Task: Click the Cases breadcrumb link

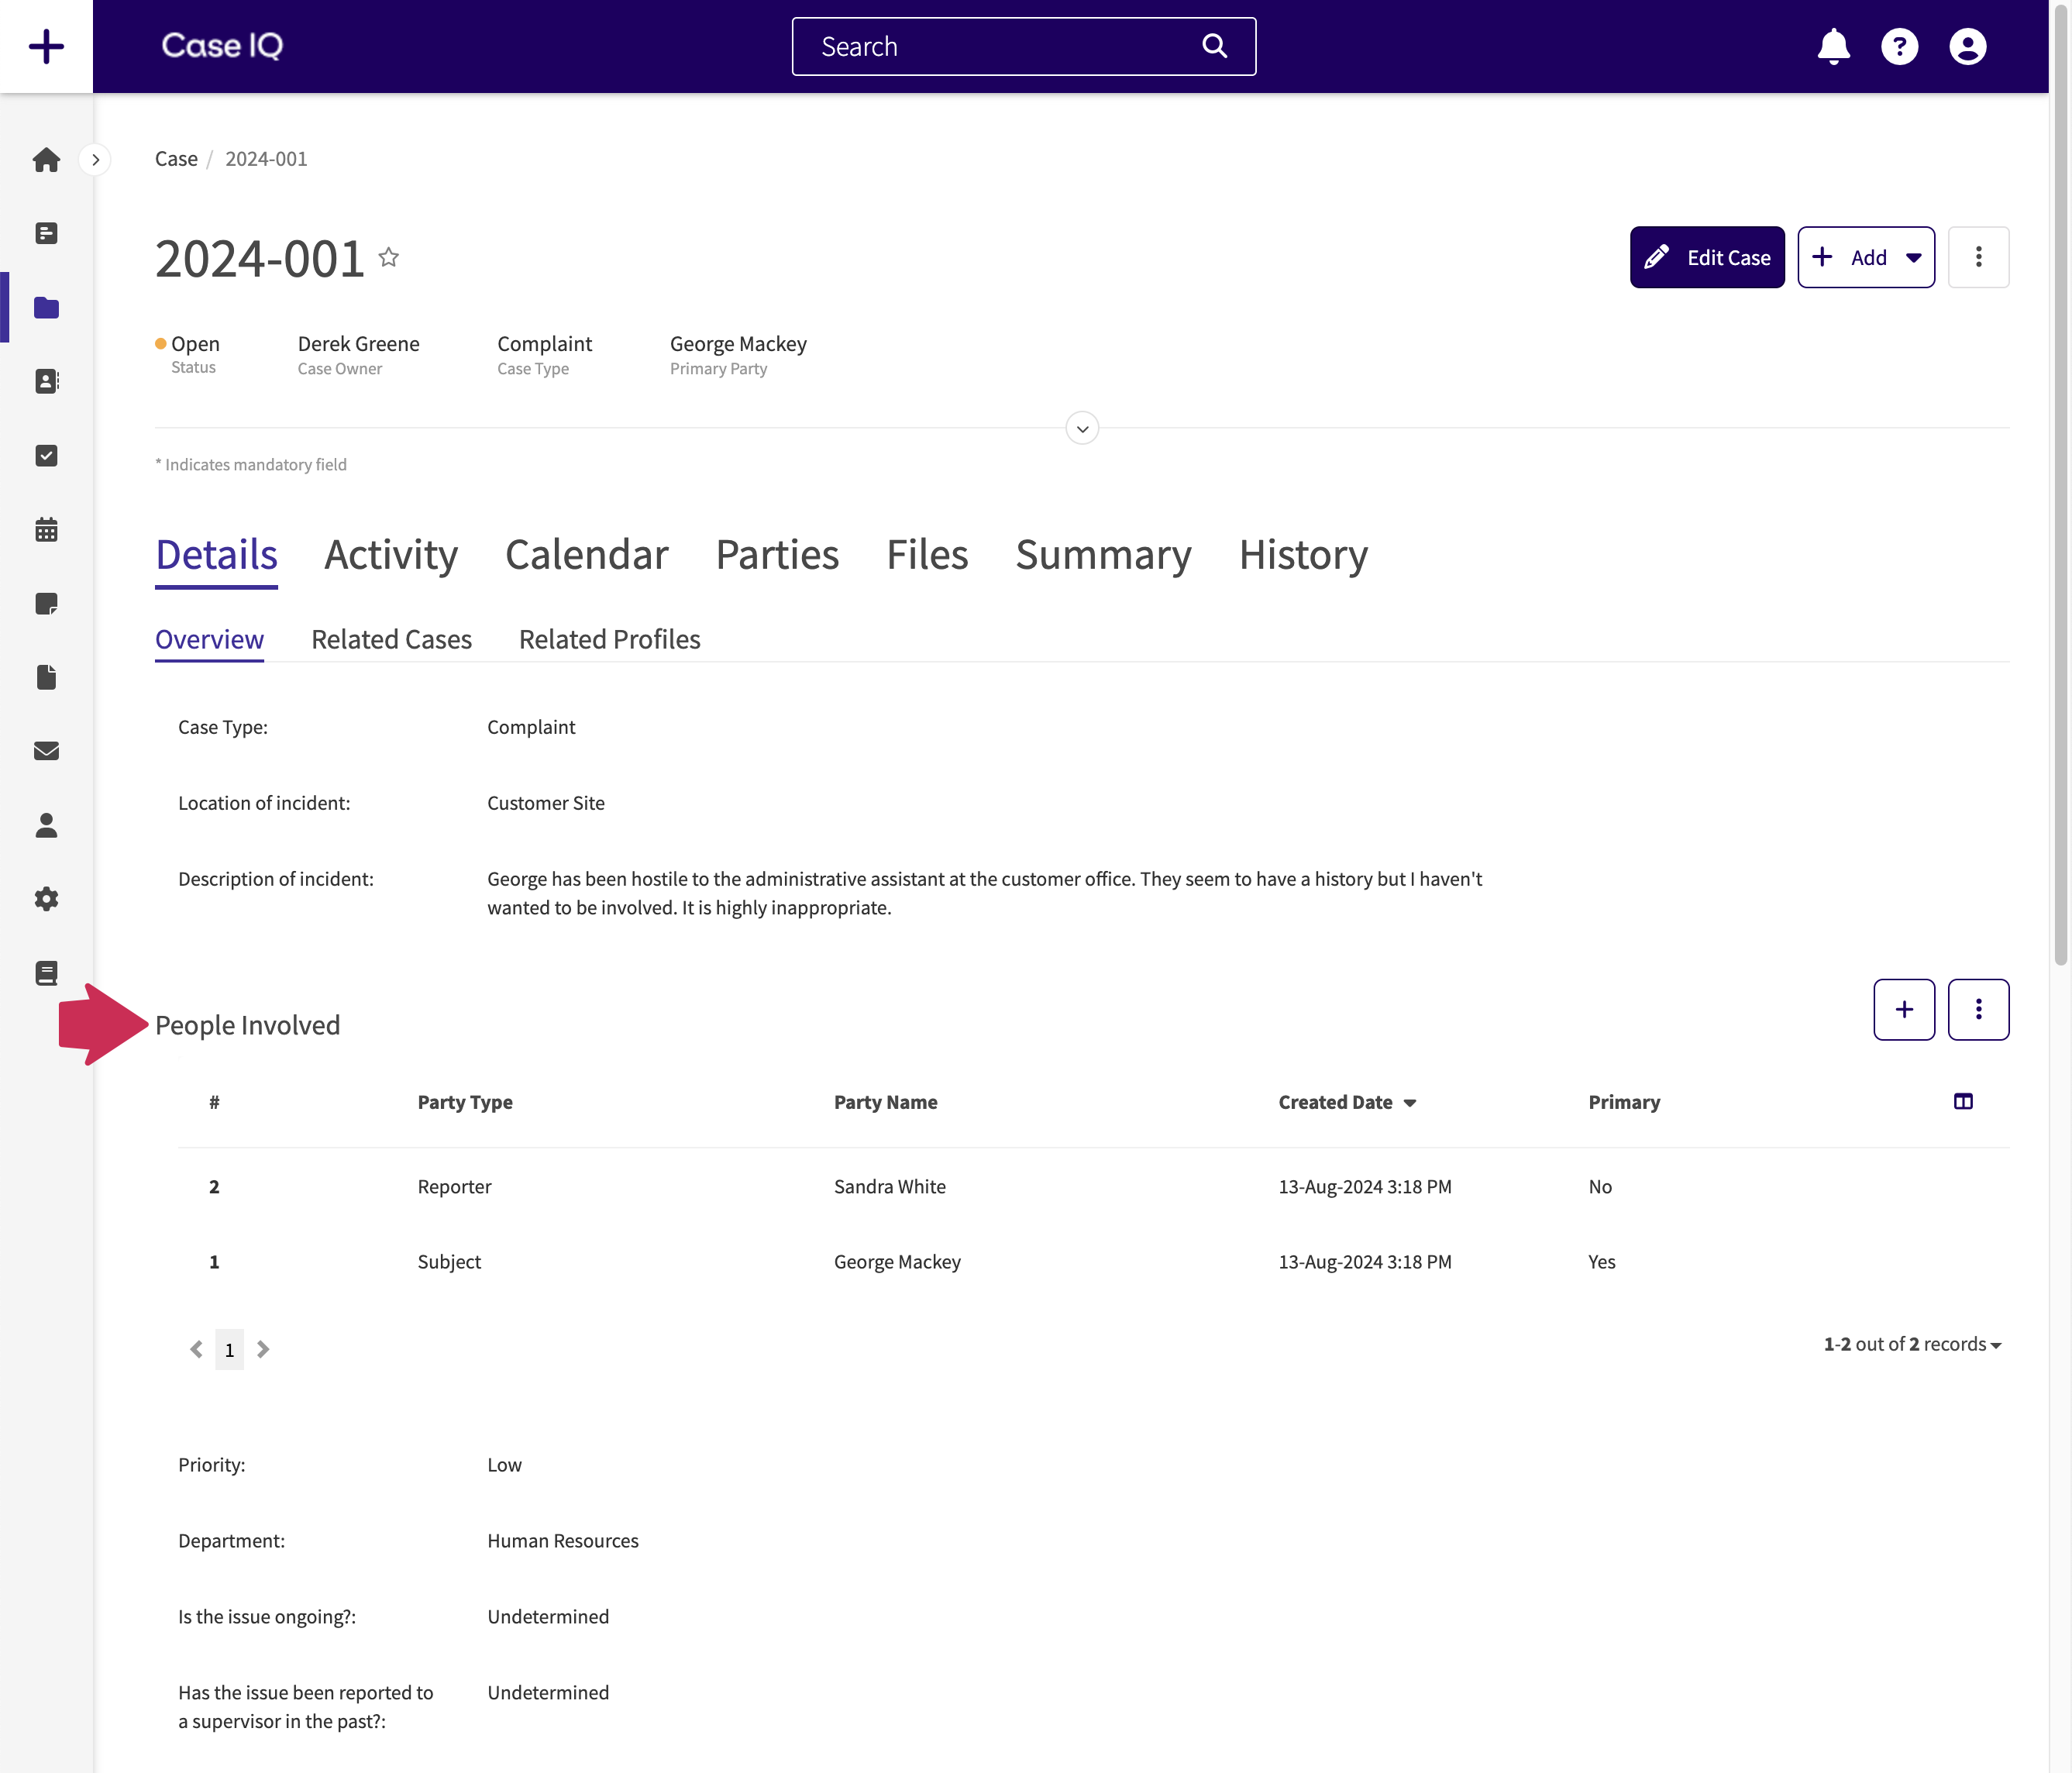Action: pyautogui.click(x=176, y=158)
